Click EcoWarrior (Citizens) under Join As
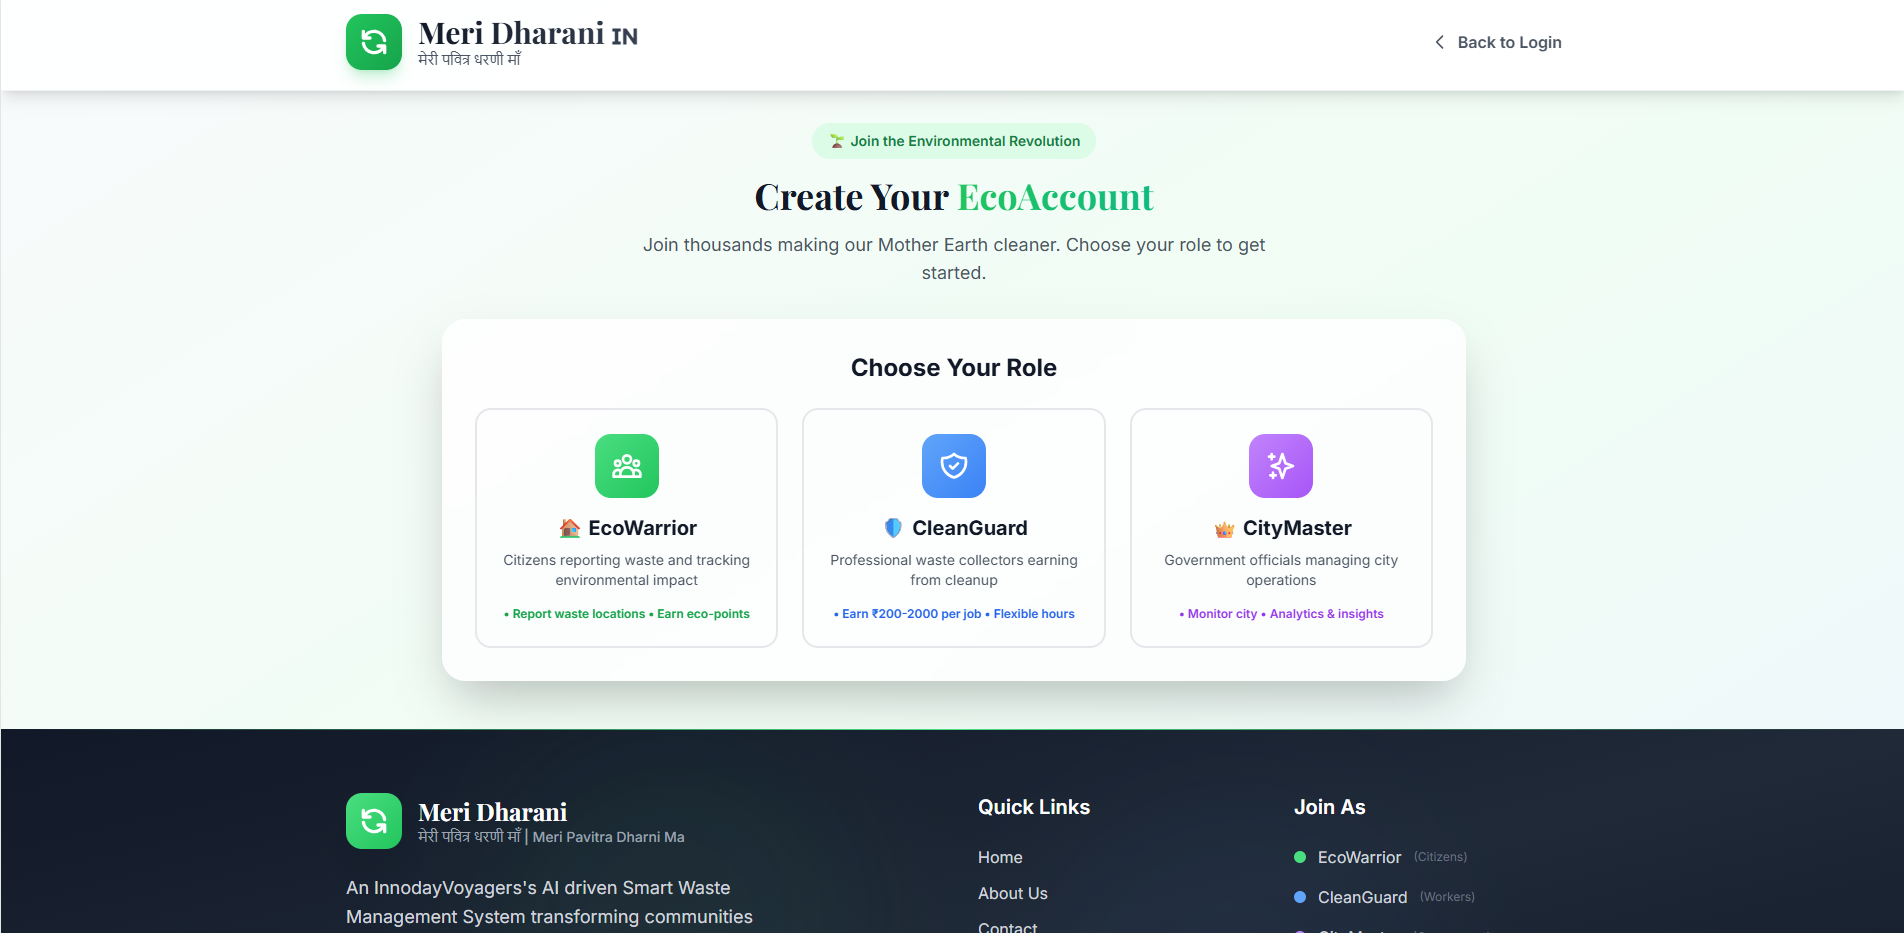Image resolution: width=1904 pixels, height=933 pixels. (1381, 857)
